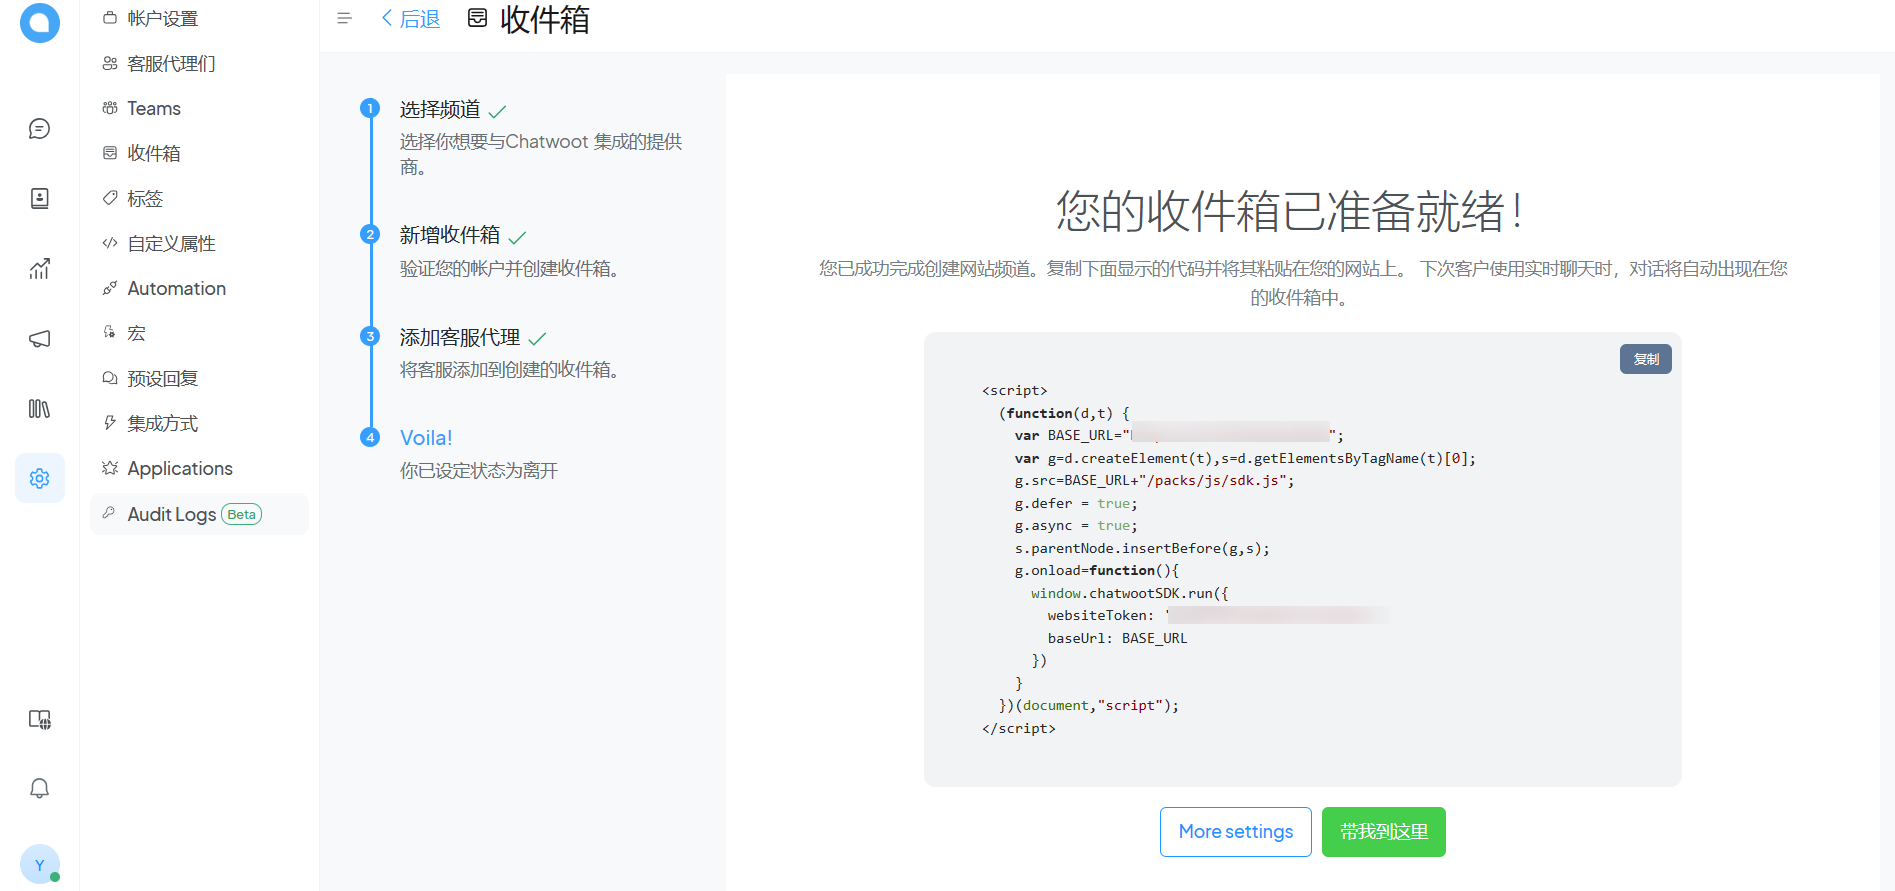The image size is (1895, 891).
Task: Open the Contacts icon in left rail
Action: click(39, 199)
